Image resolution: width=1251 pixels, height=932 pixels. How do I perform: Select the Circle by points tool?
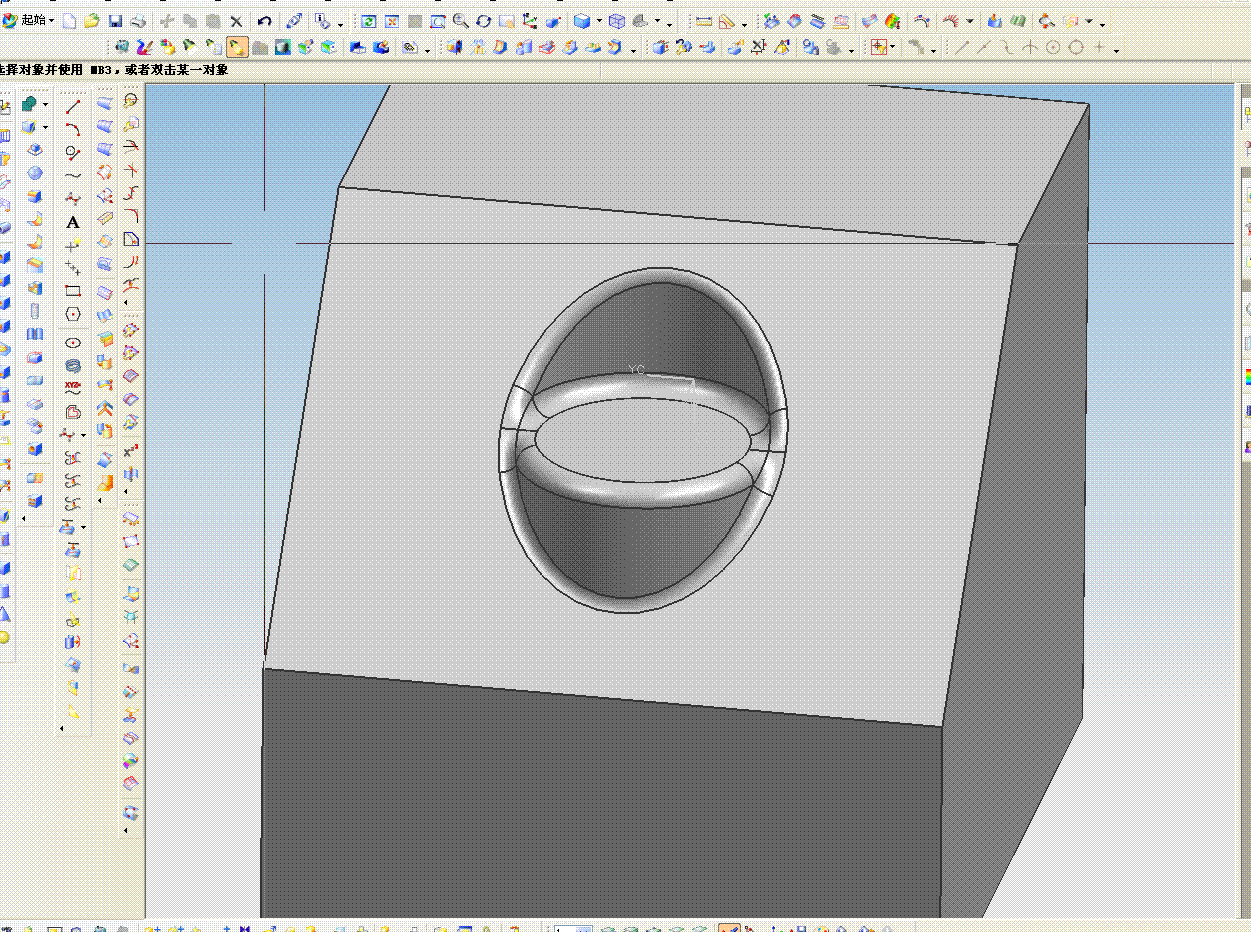click(73, 152)
